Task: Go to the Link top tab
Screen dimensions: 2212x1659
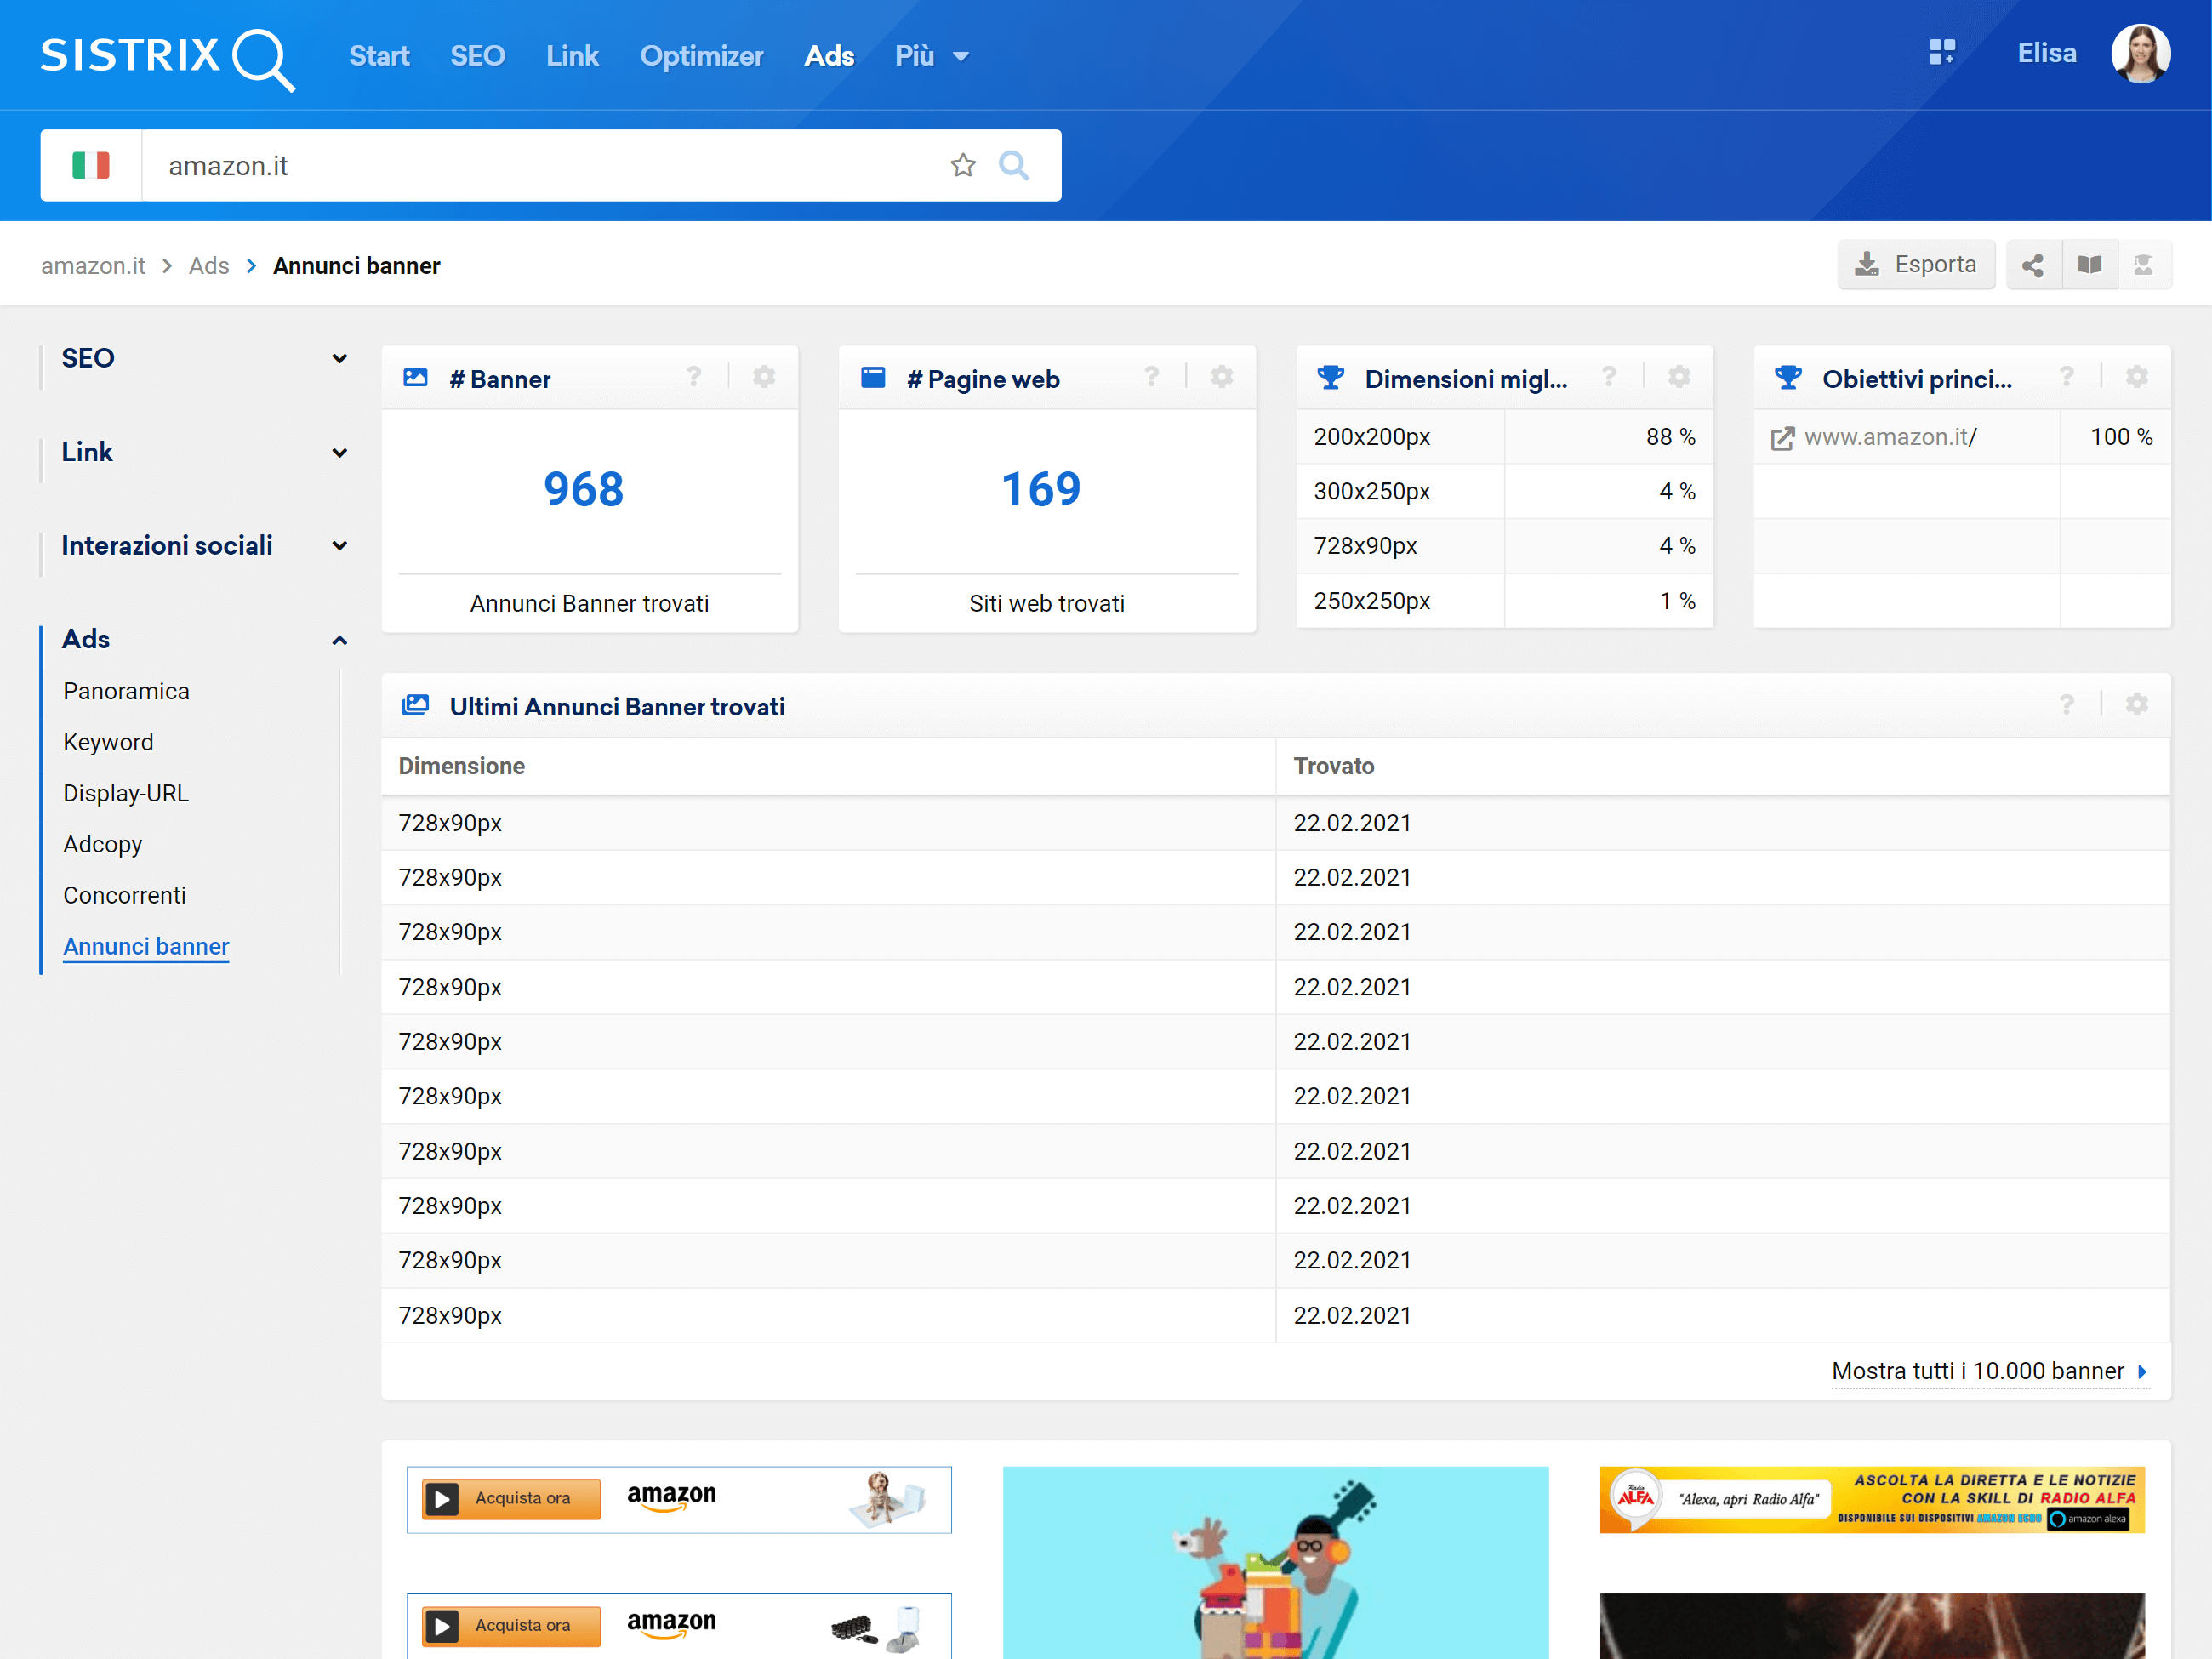Action: click(572, 56)
